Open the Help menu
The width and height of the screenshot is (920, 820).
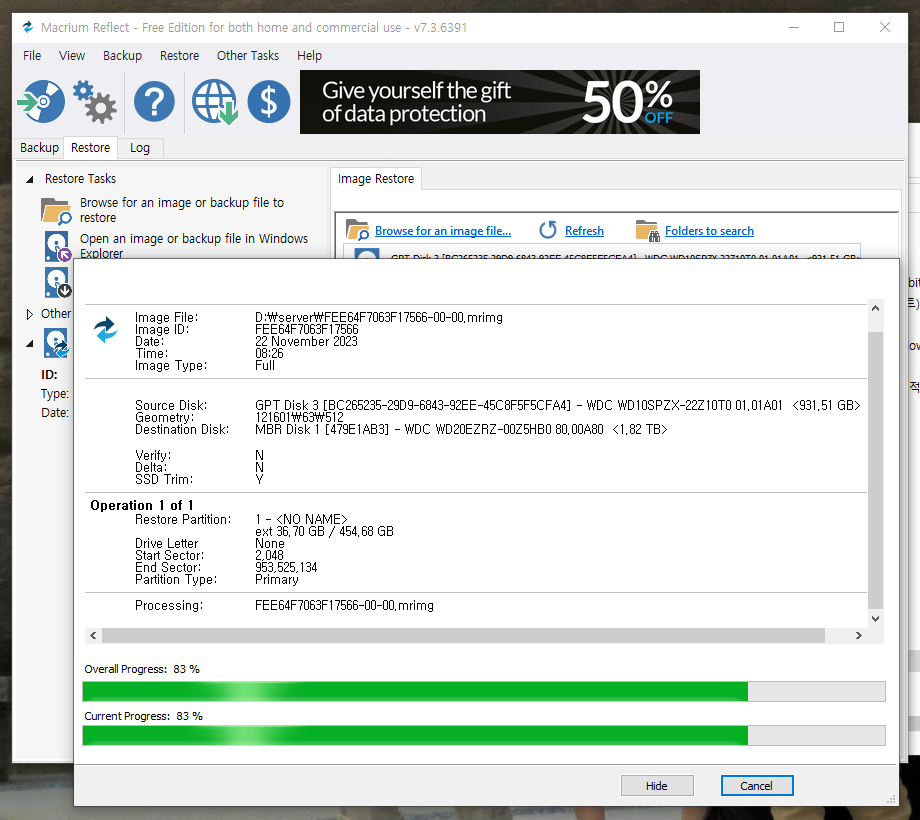pyautogui.click(x=309, y=56)
